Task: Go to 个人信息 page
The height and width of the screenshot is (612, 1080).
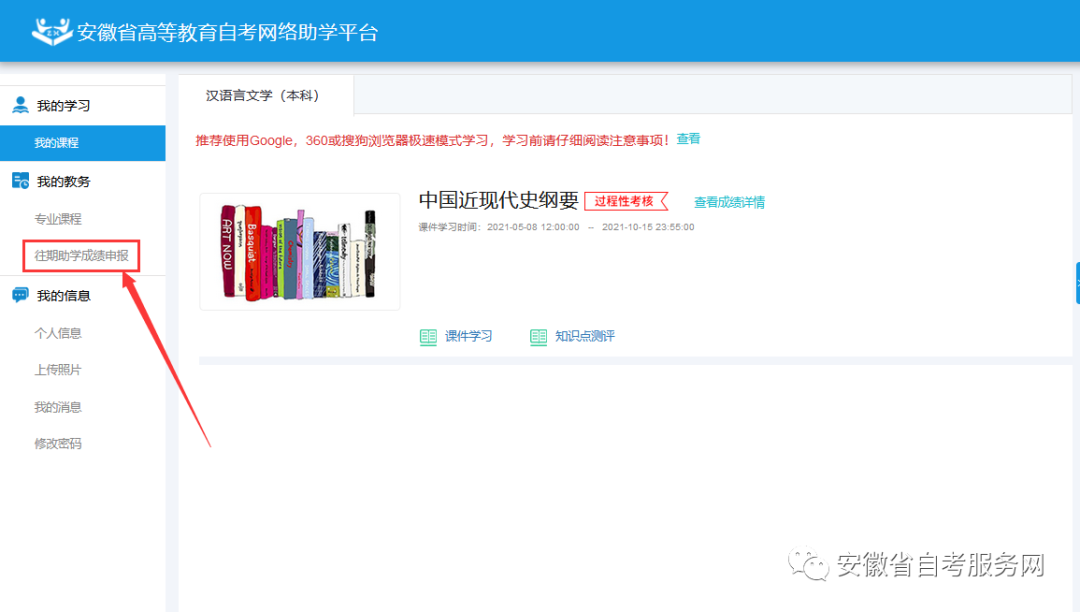Action: (x=58, y=333)
